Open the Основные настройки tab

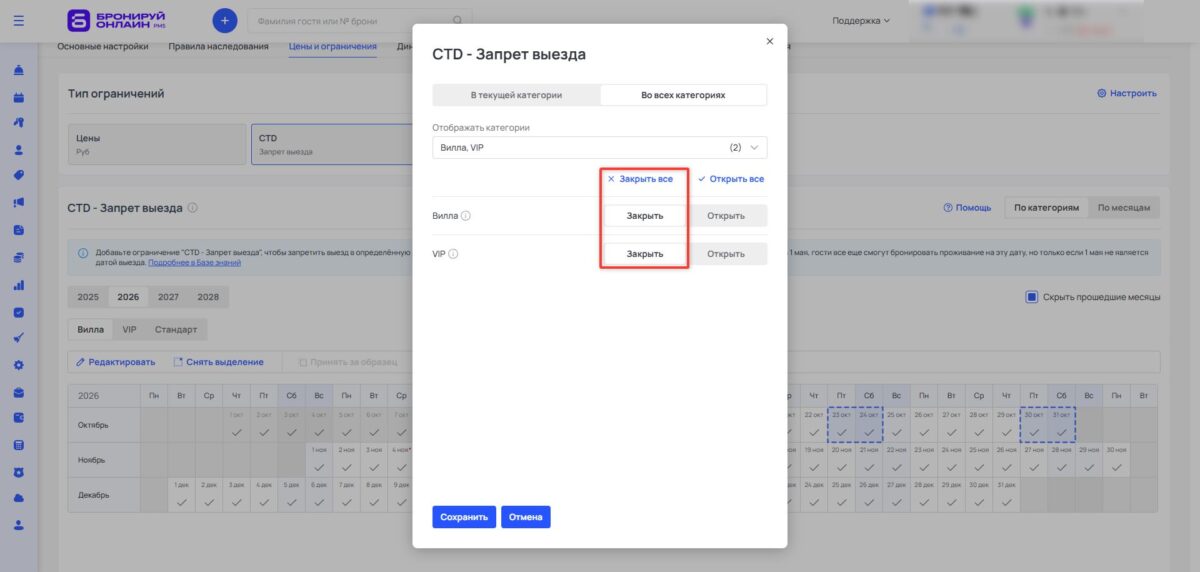tap(103, 46)
